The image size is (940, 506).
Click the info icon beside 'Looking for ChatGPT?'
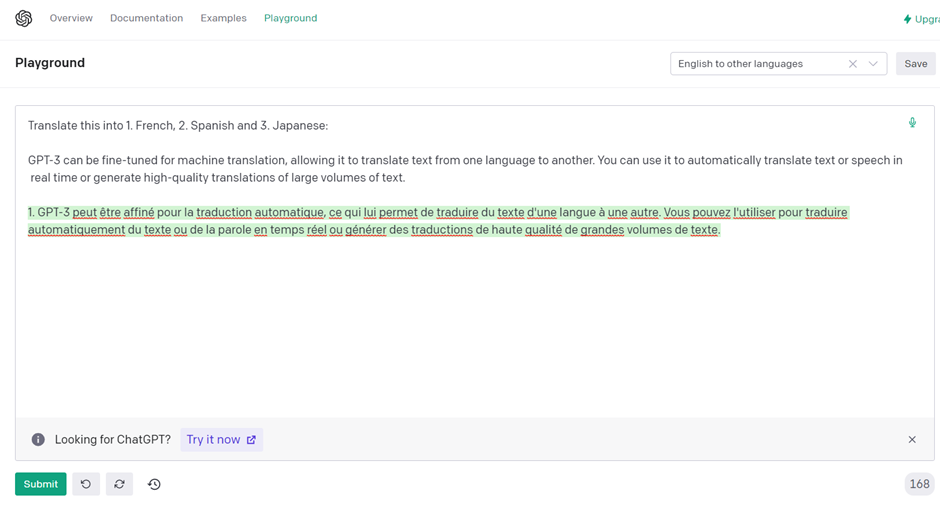pos(38,439)
